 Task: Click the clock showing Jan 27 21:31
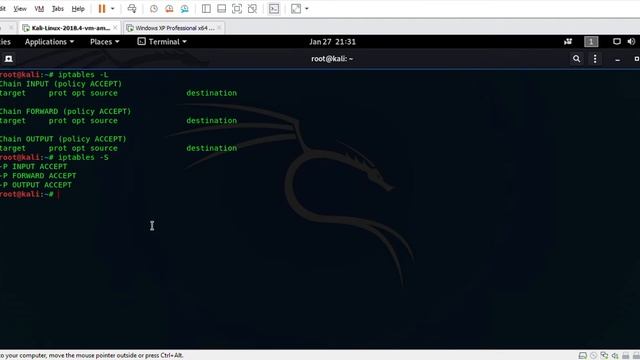click(x=332, y=42)
